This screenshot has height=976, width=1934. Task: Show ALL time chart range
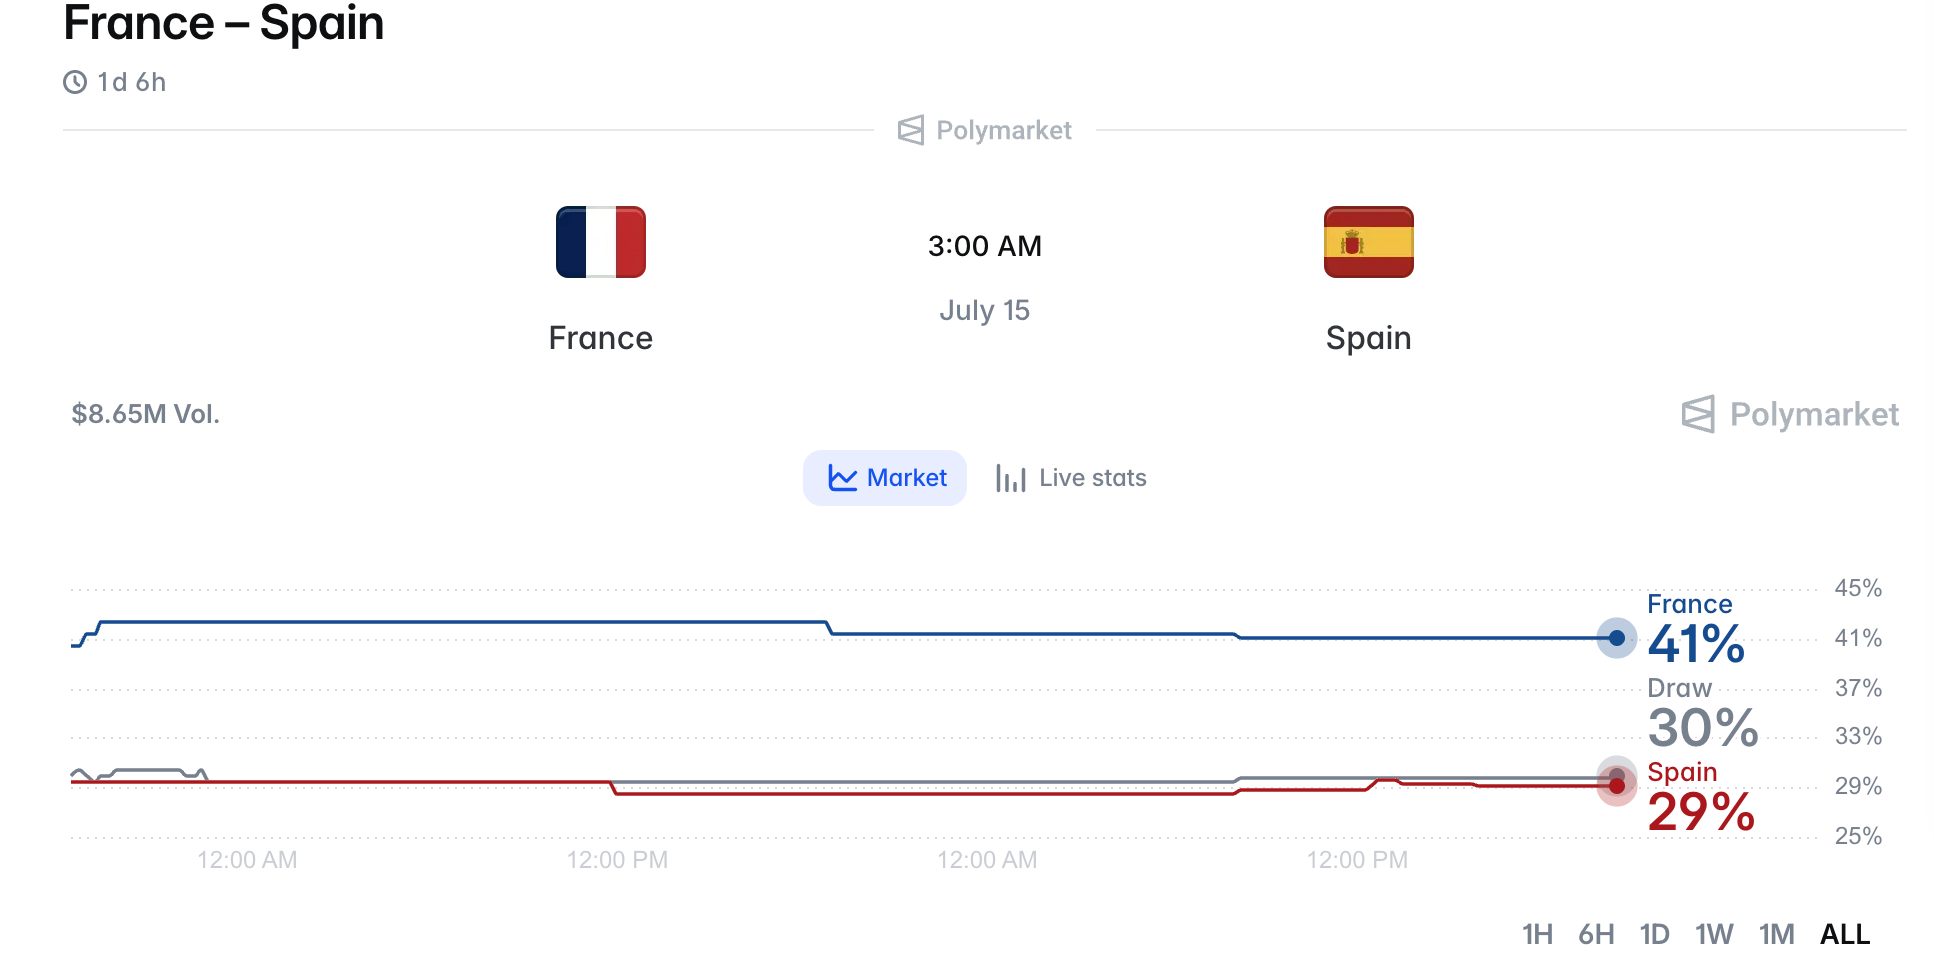coord(1845,934)
